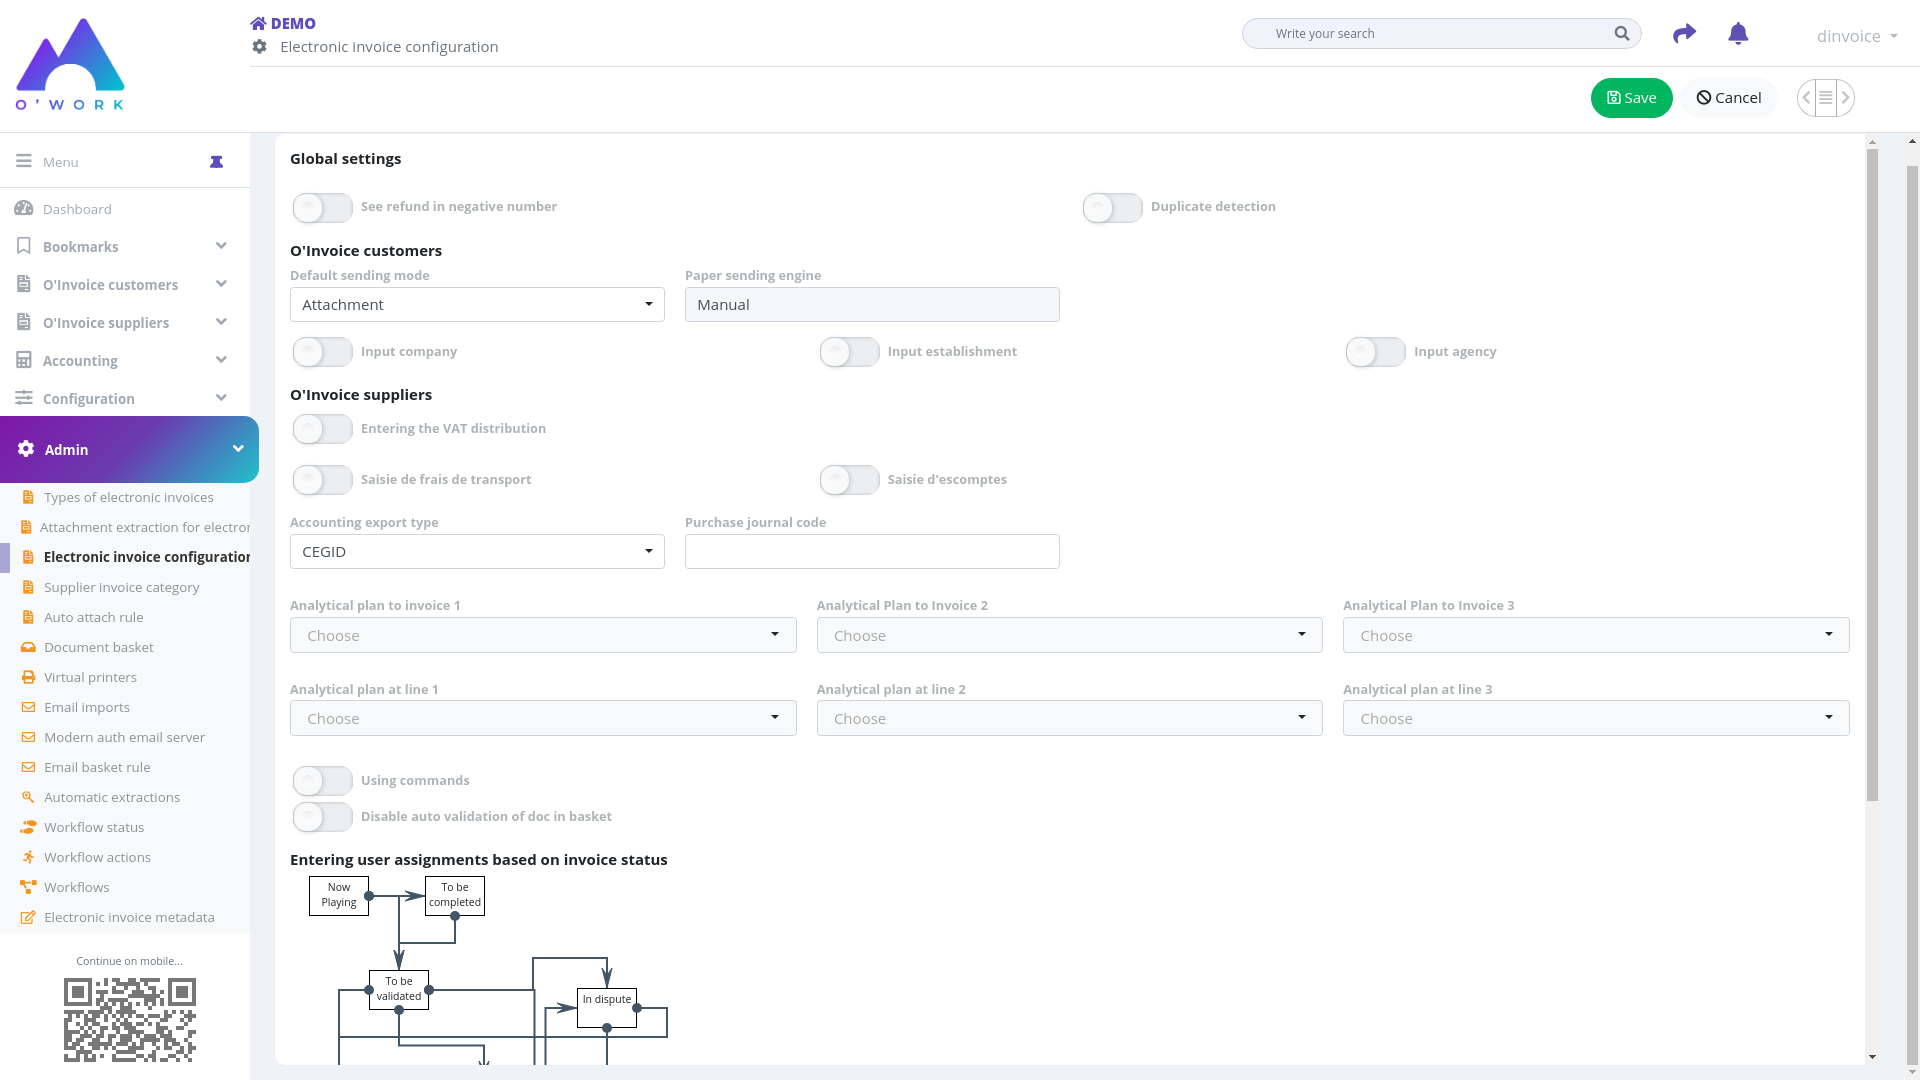Image resolution: width=1920 pixels, height=1080 pixels.
Task: Click the share arrow icon in header
Action: [x=1684, y=34]
